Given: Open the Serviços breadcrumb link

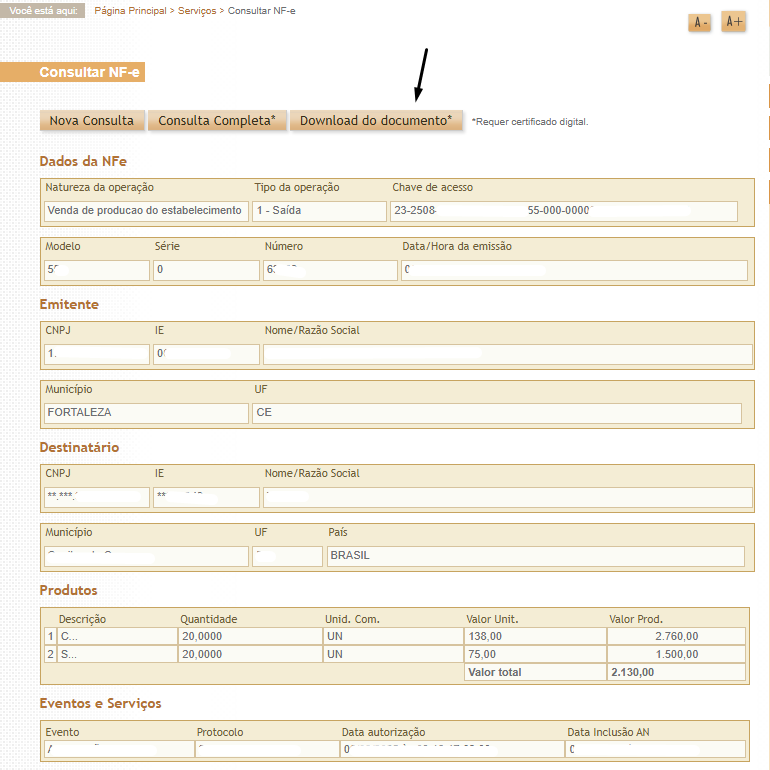Looking at the screenshot, I should coord(196,10).
